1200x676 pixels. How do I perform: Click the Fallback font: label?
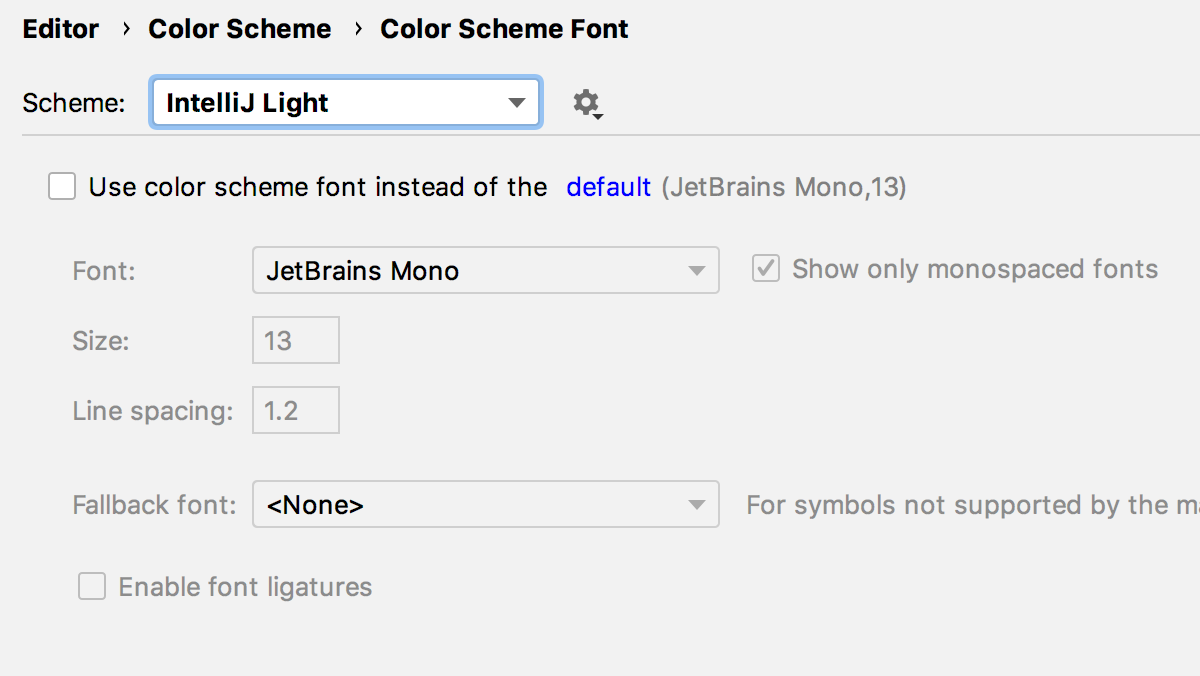[154, 504]
